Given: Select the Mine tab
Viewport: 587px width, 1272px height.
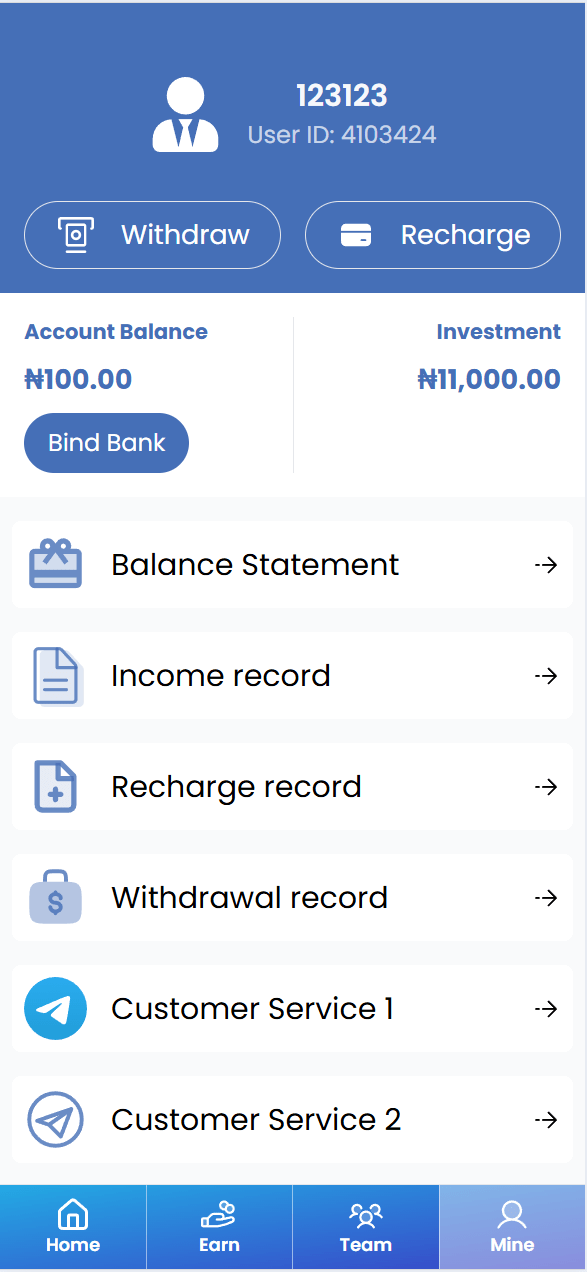Looking at the screenshot, I should [x=512, y=1227].
